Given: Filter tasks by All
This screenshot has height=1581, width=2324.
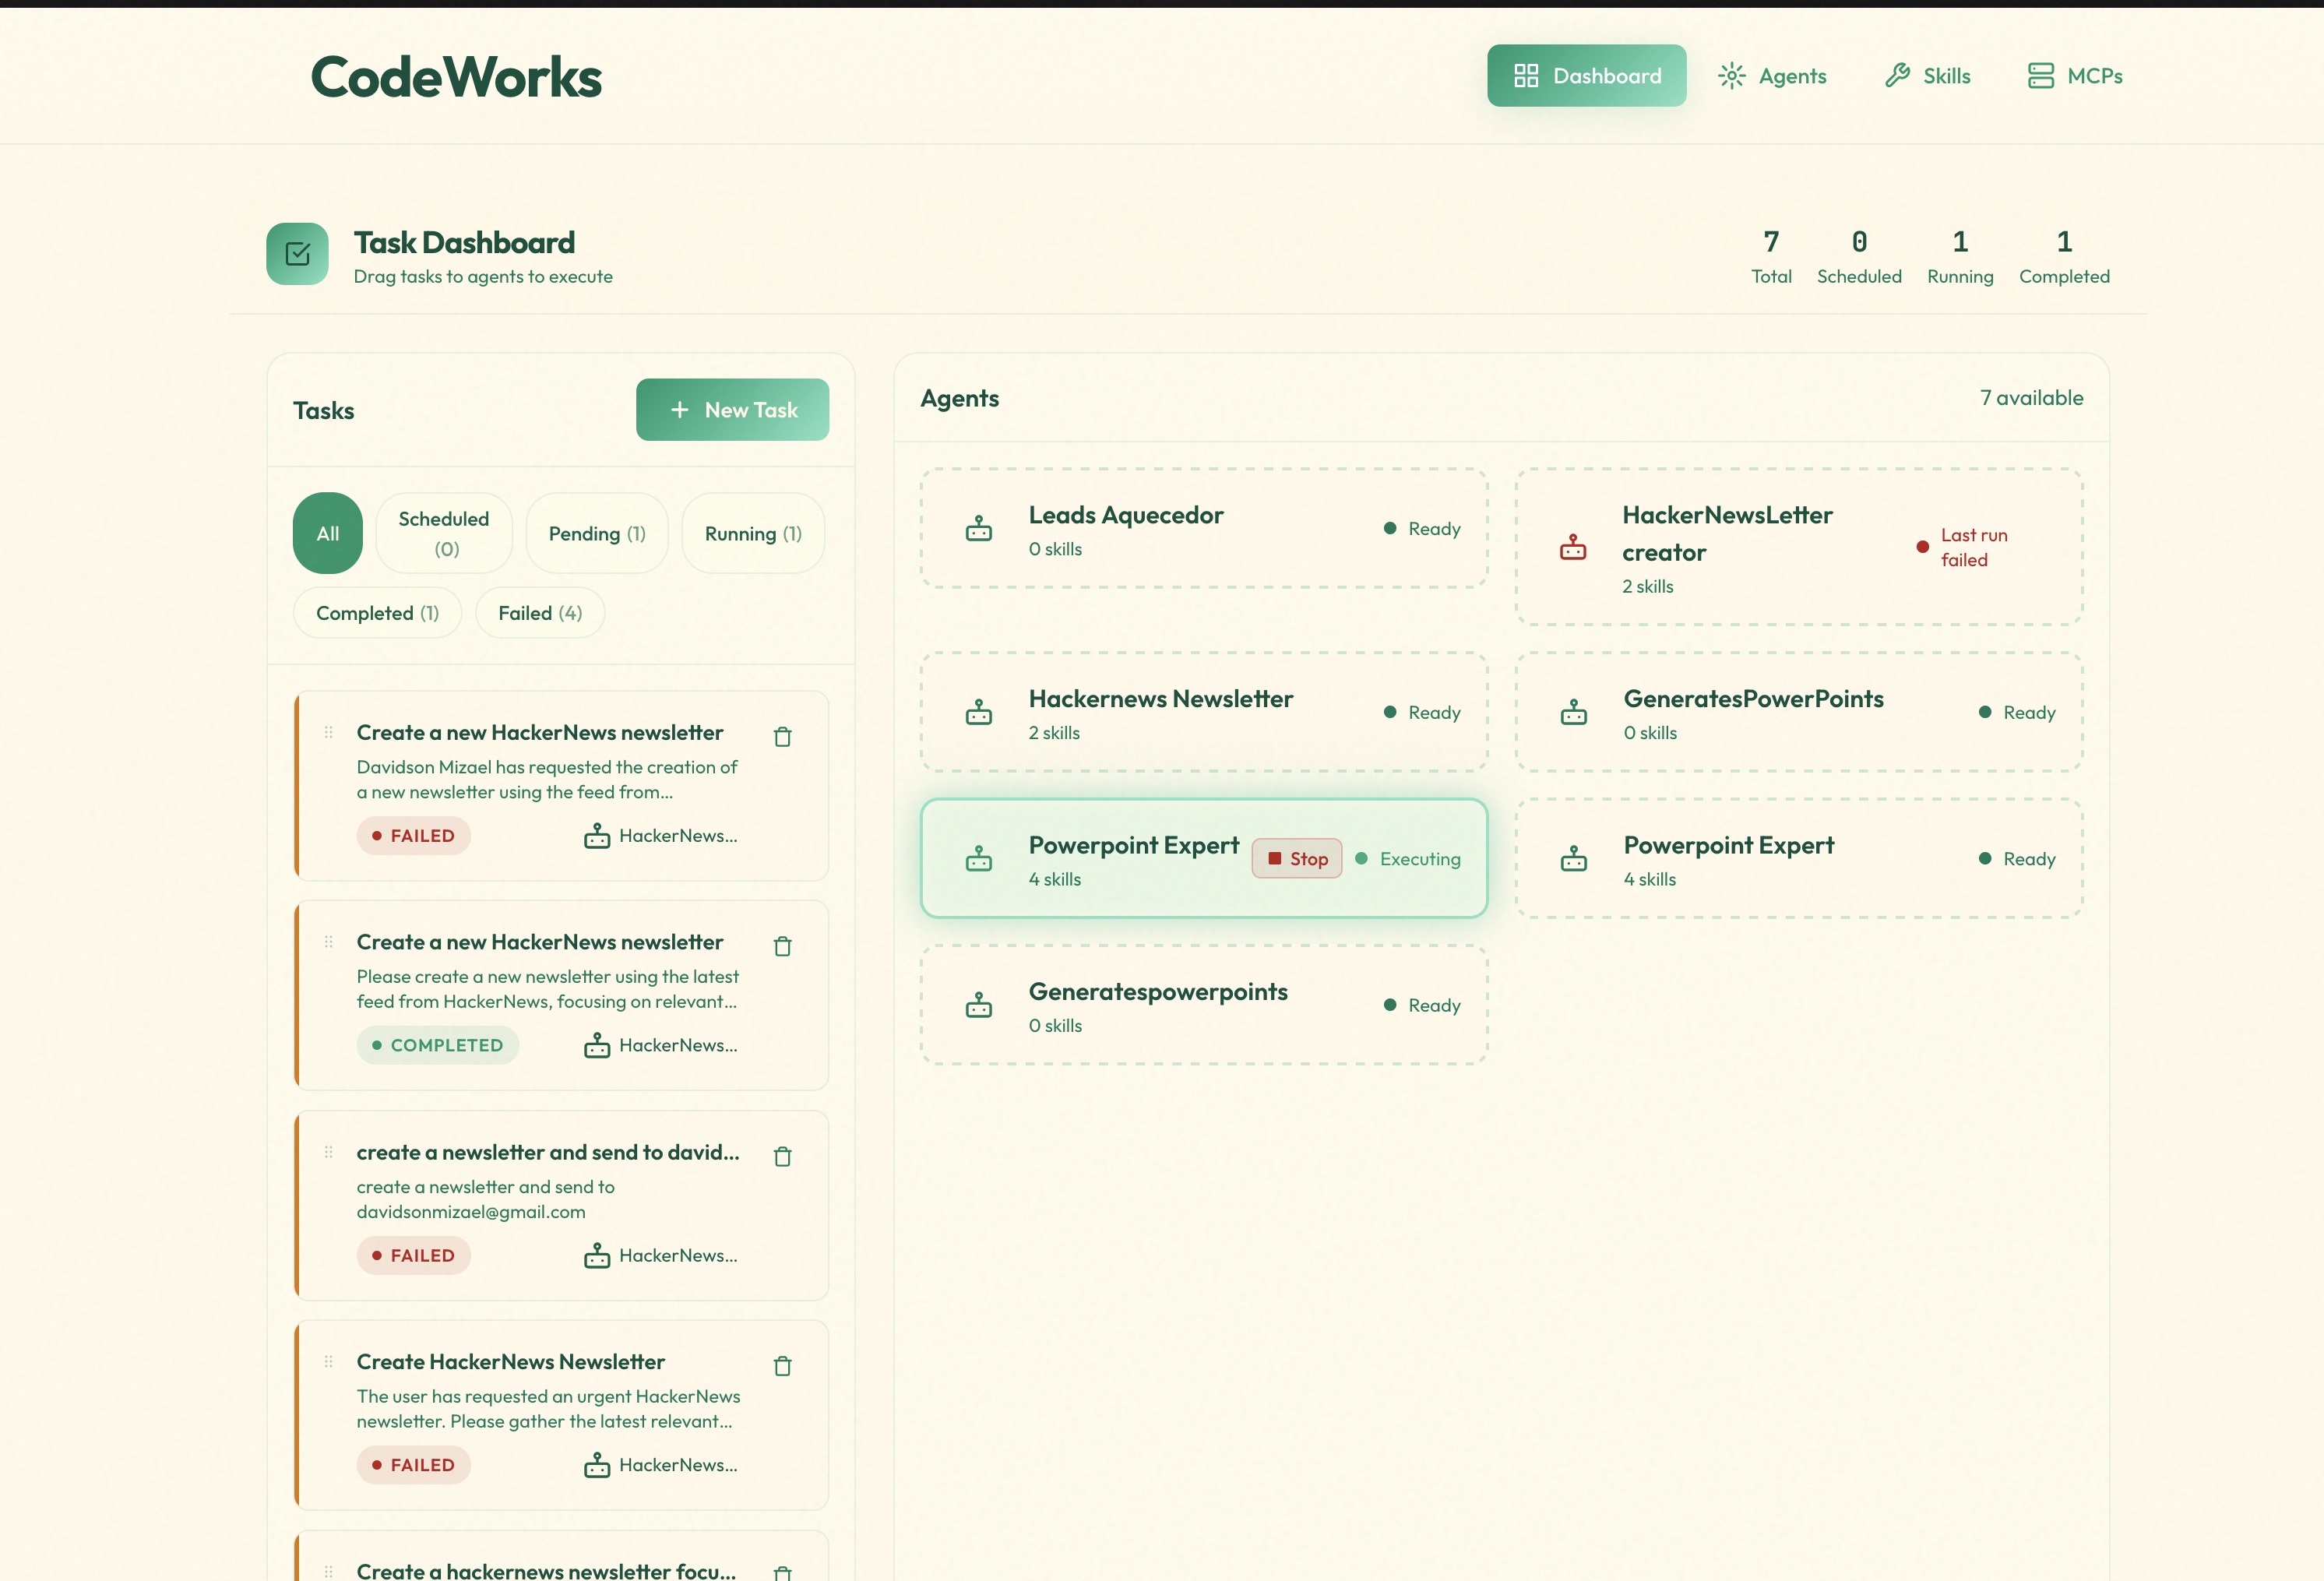Looking at the screenshot, I should 327,533.
